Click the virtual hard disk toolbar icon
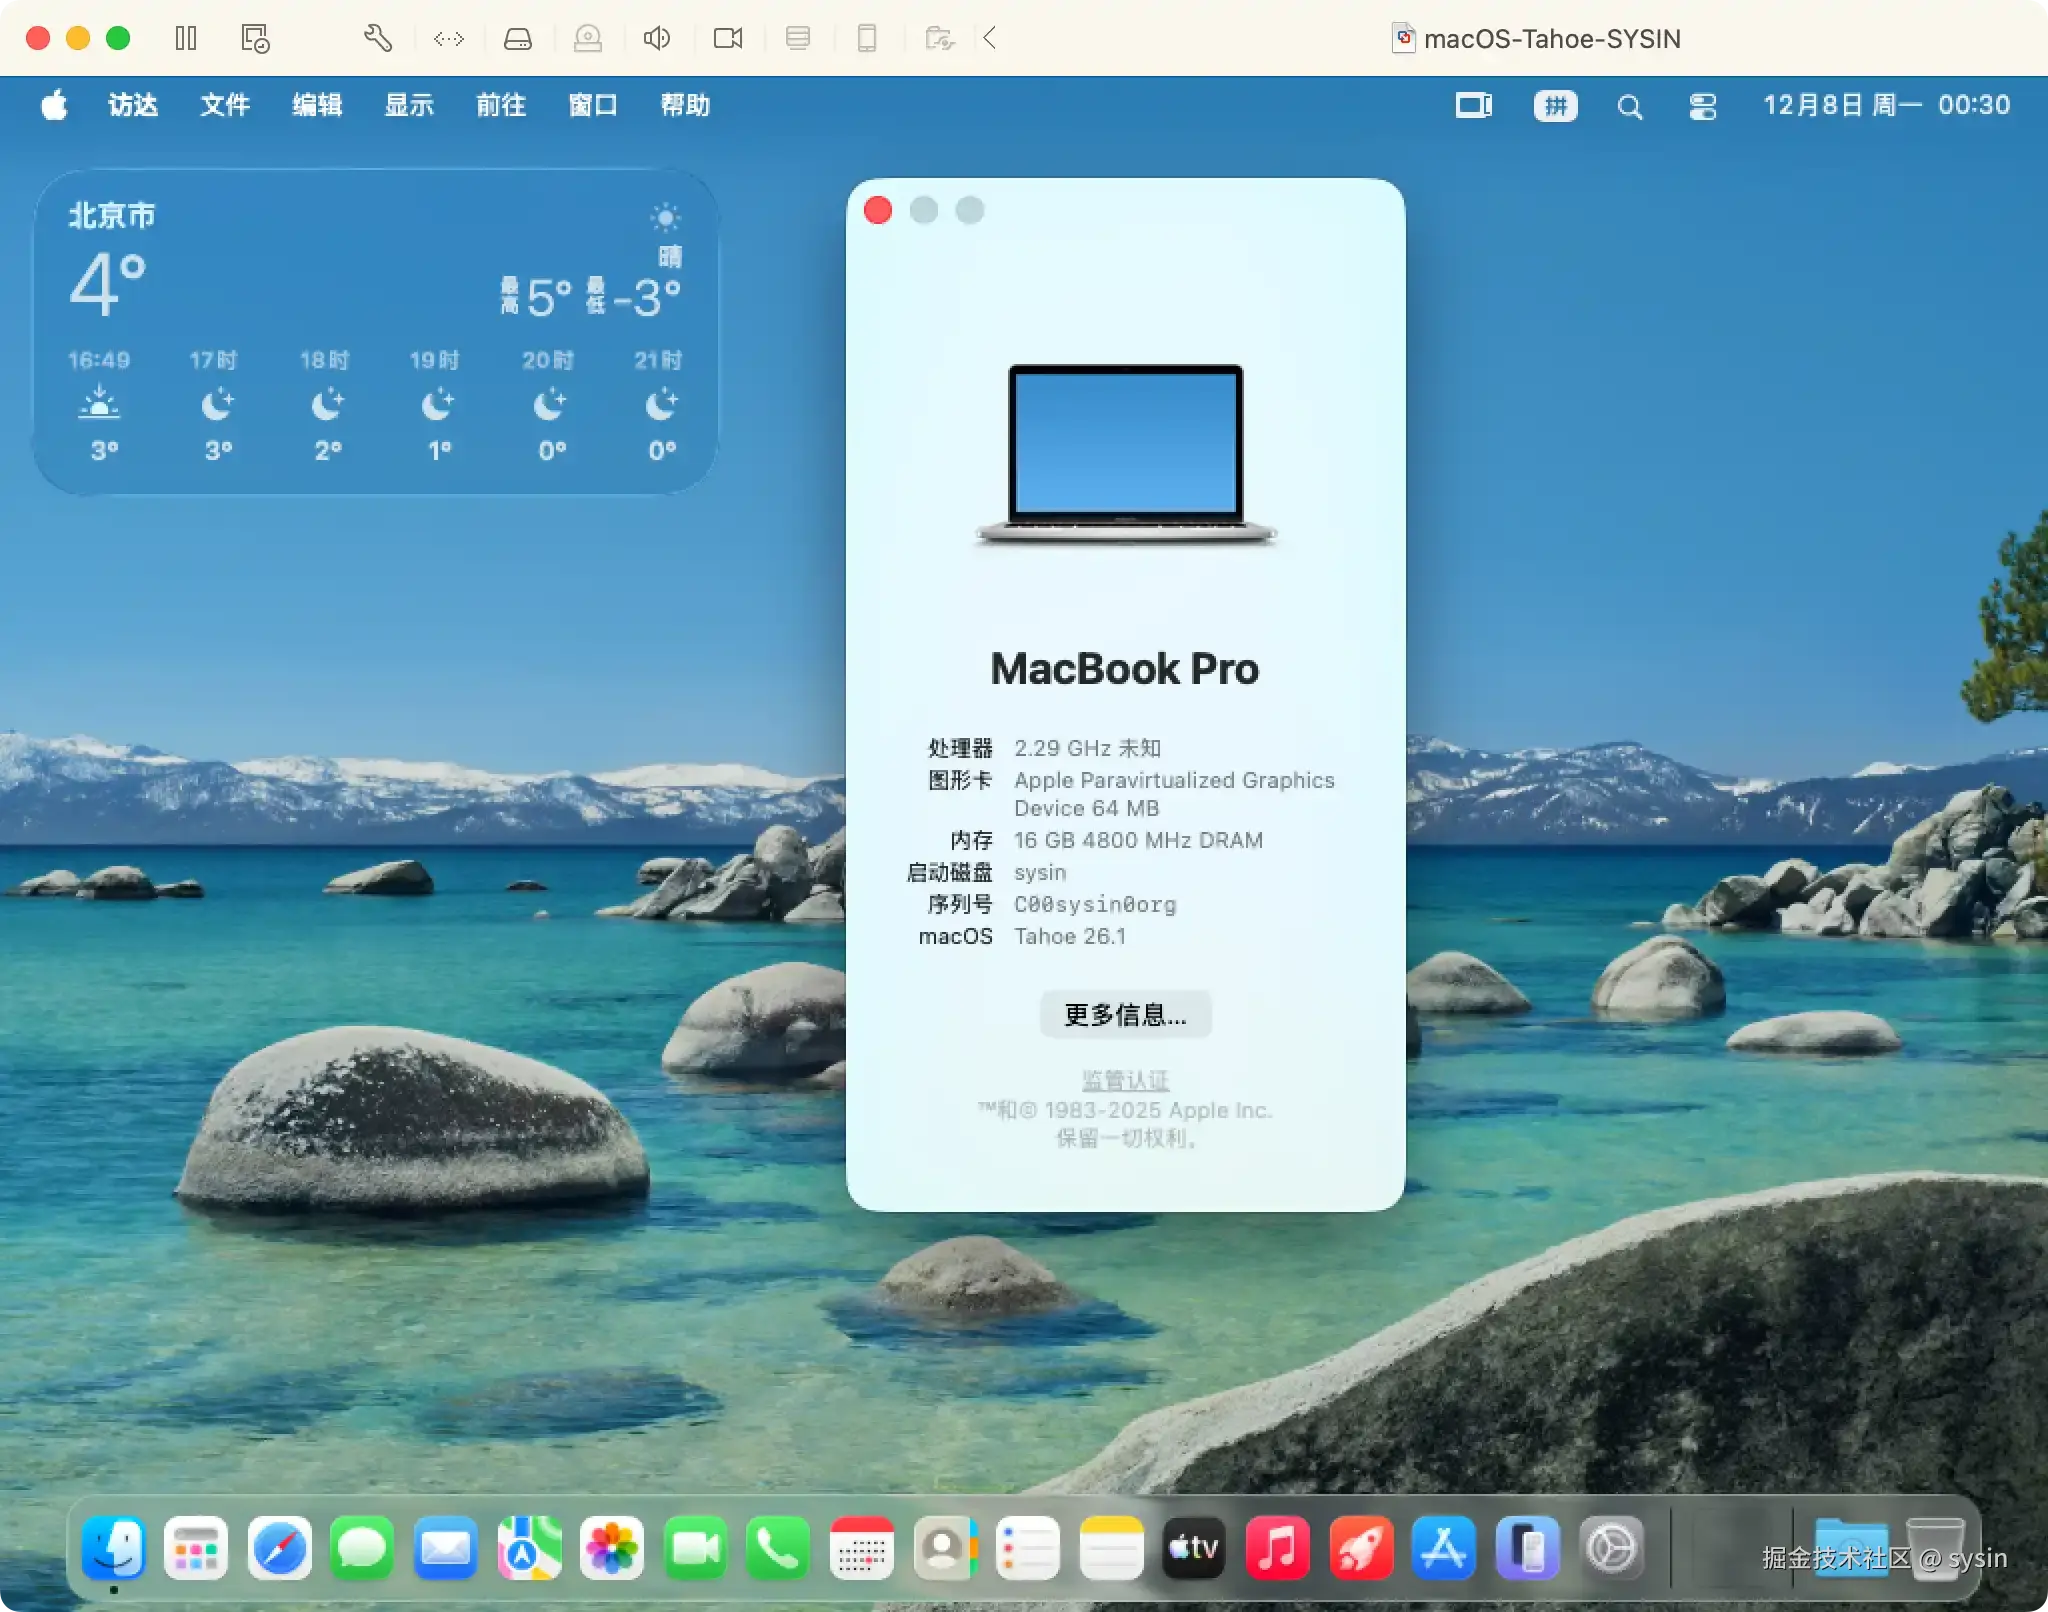This screenshot has width=2048, height=1612. click(518, 38)
